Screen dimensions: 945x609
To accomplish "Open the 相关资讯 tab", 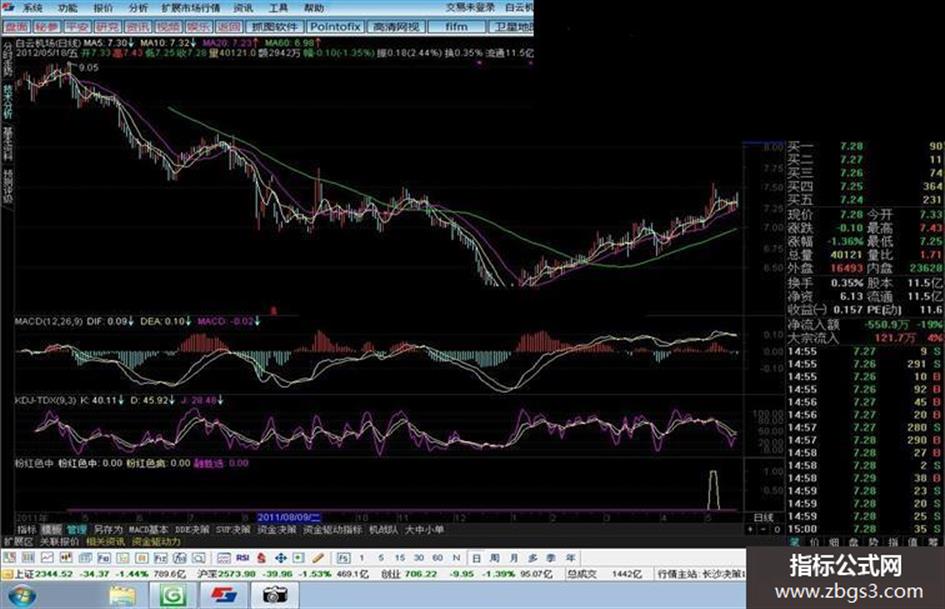I will [105, 541].
